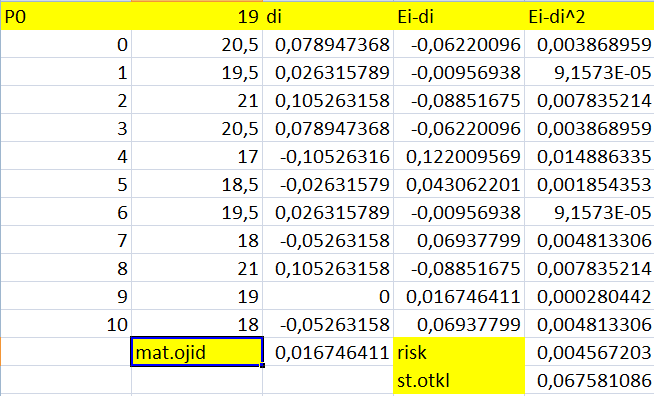Select the cell with value 17
This screenshot has width=654, height=396.
point(197,156)
